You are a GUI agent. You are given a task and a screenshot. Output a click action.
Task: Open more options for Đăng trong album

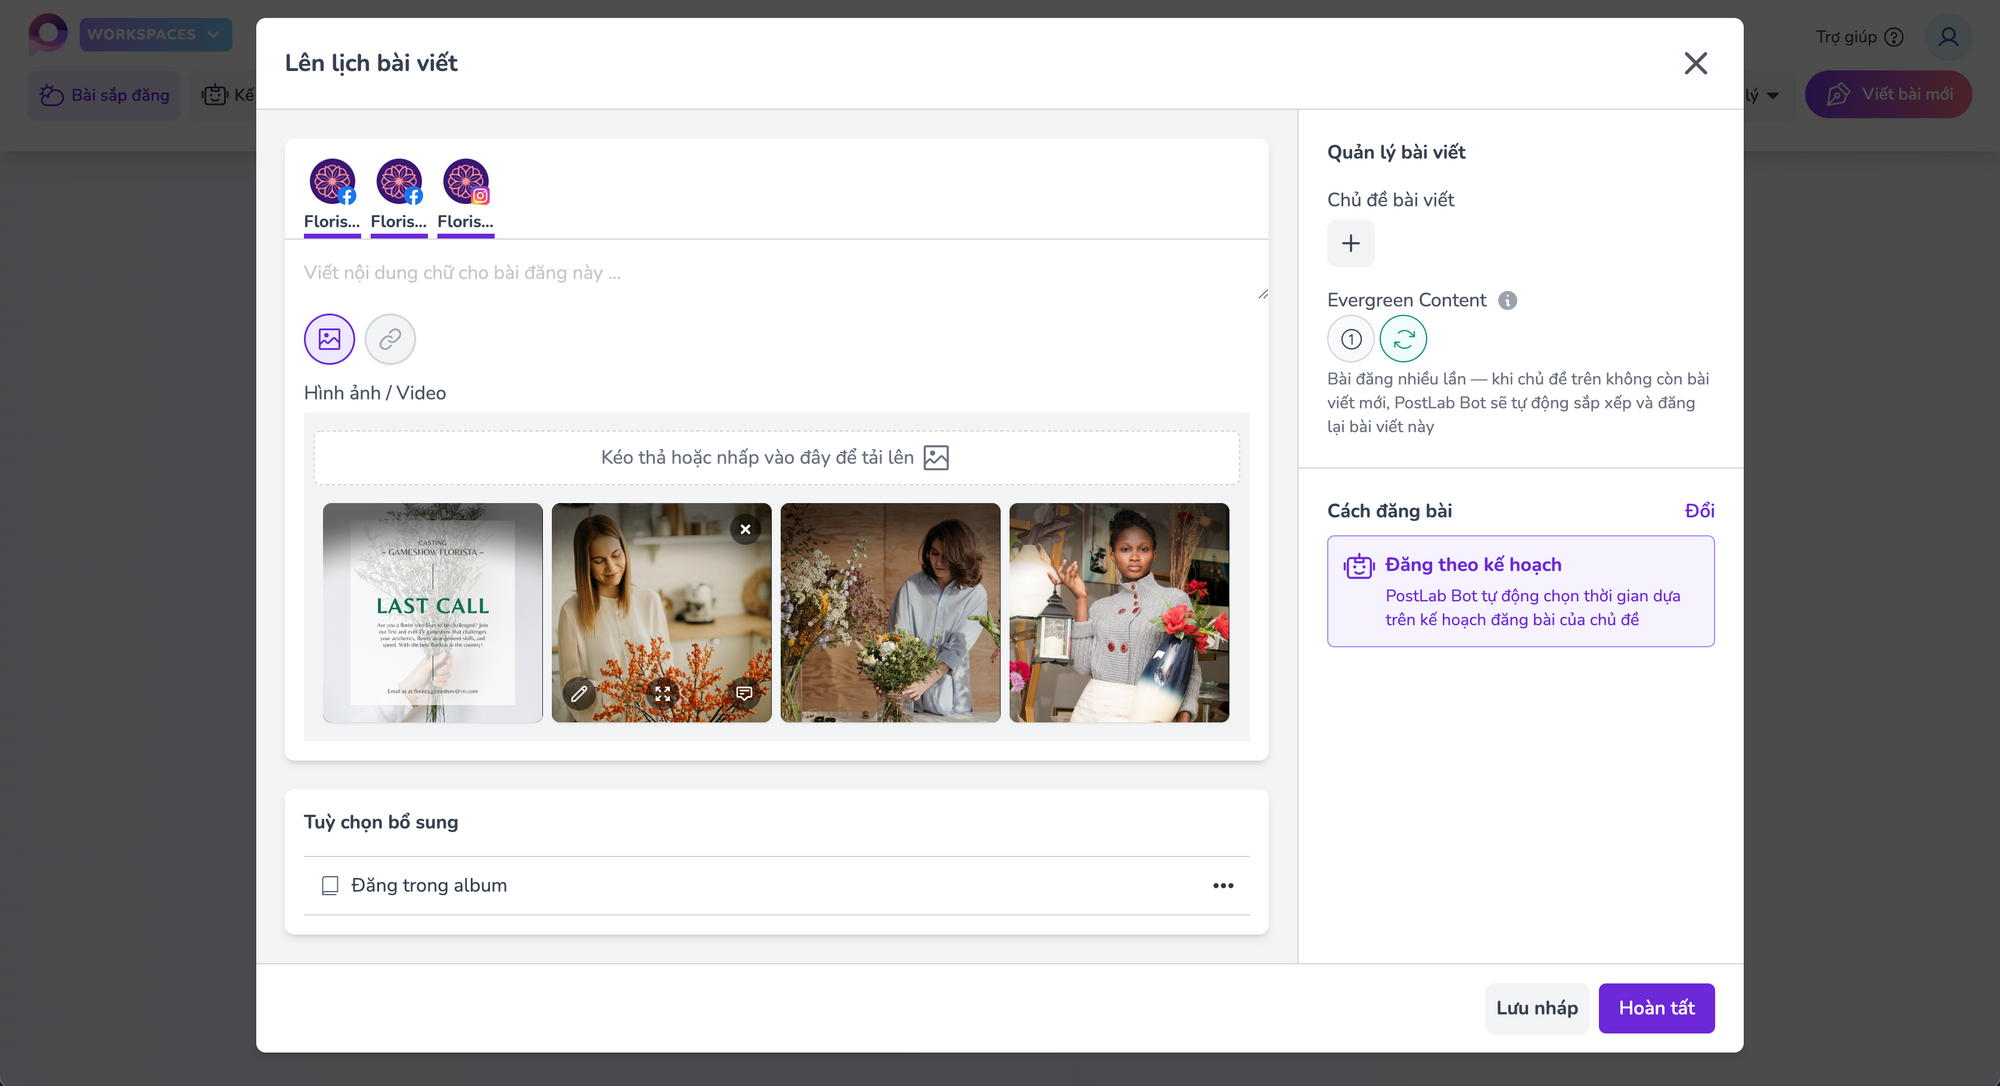click(x=1223, y=886)
